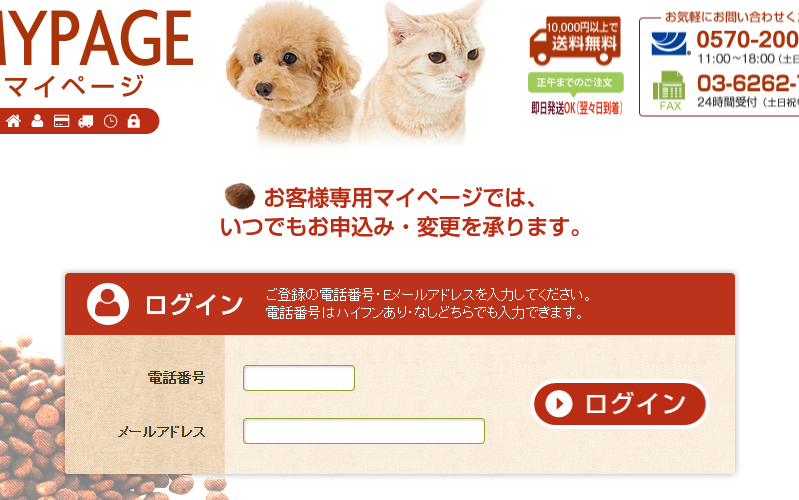Click the green 正午までのご注文 badge
The width and height of the screenshot is (799, 500).
(576, 83)
